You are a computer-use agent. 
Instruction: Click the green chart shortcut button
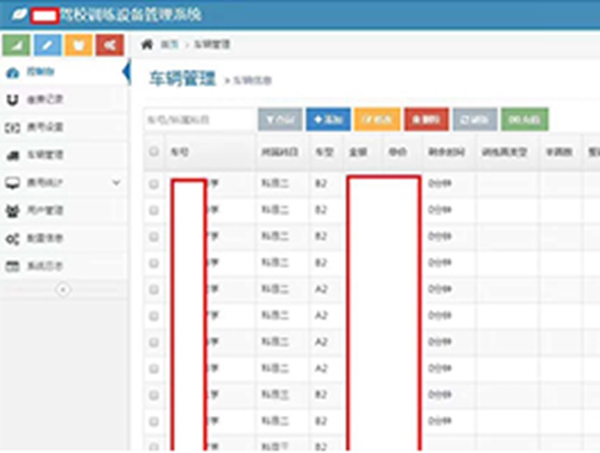[x=17, y=45]
